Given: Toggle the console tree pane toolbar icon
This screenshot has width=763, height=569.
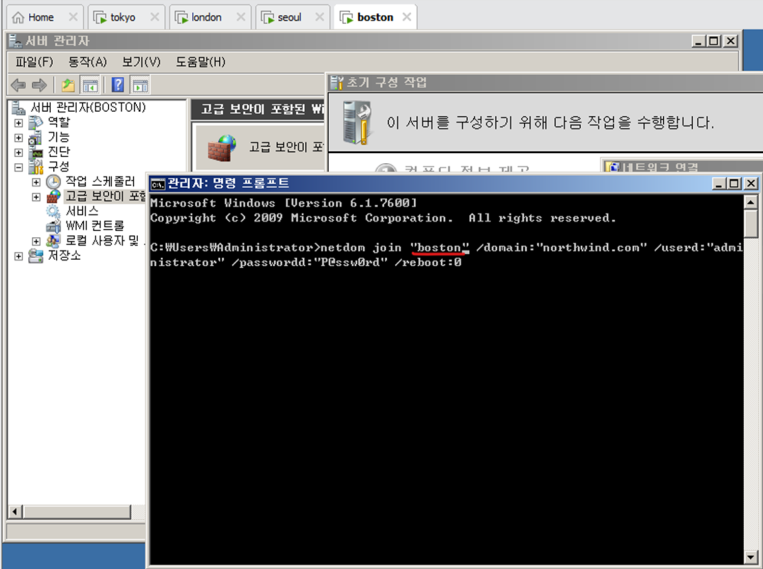Looking at the screenshot, I should tap(91, 85).
